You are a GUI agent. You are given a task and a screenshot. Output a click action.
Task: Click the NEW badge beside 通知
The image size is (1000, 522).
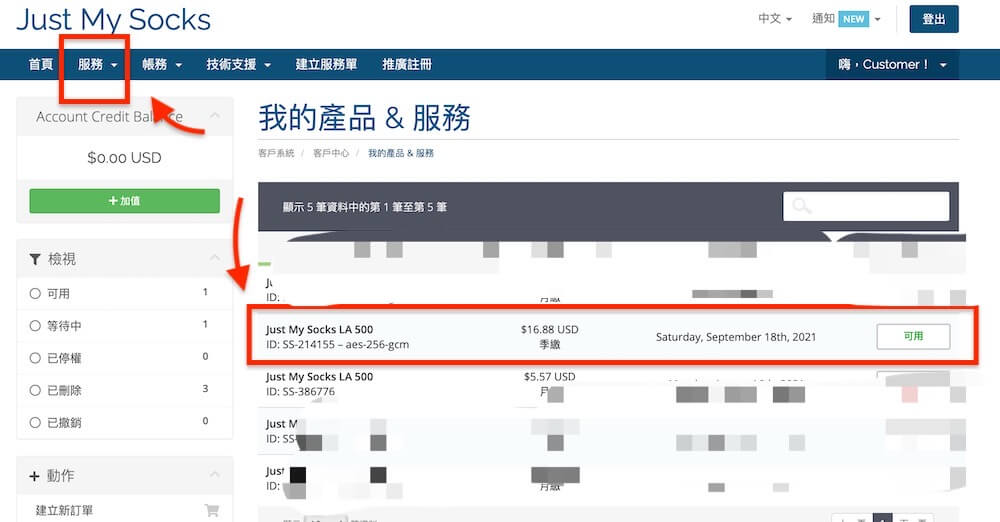tap(853, 19)
